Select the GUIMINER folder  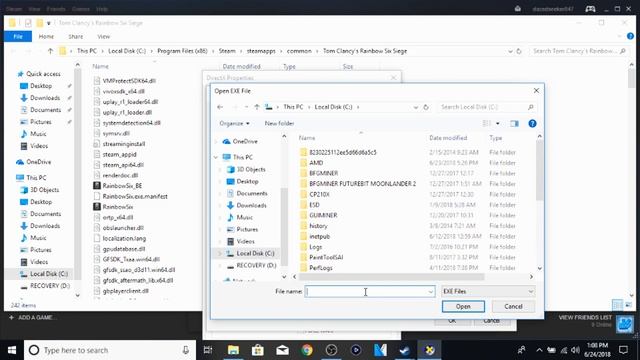coord(323,215)
